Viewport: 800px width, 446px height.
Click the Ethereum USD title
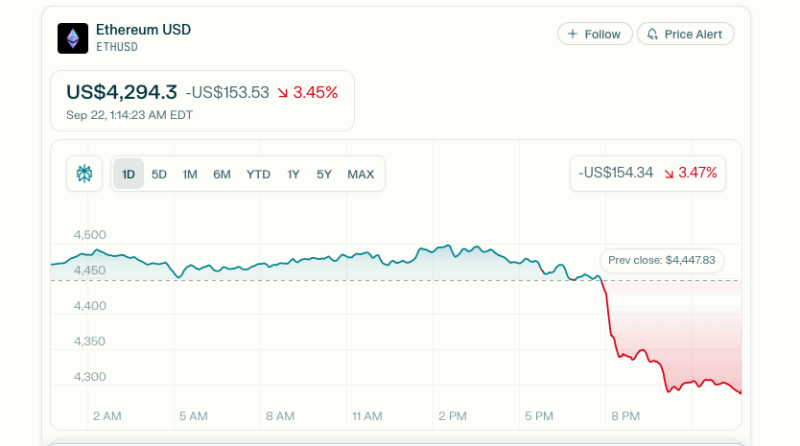click(143, 30)
